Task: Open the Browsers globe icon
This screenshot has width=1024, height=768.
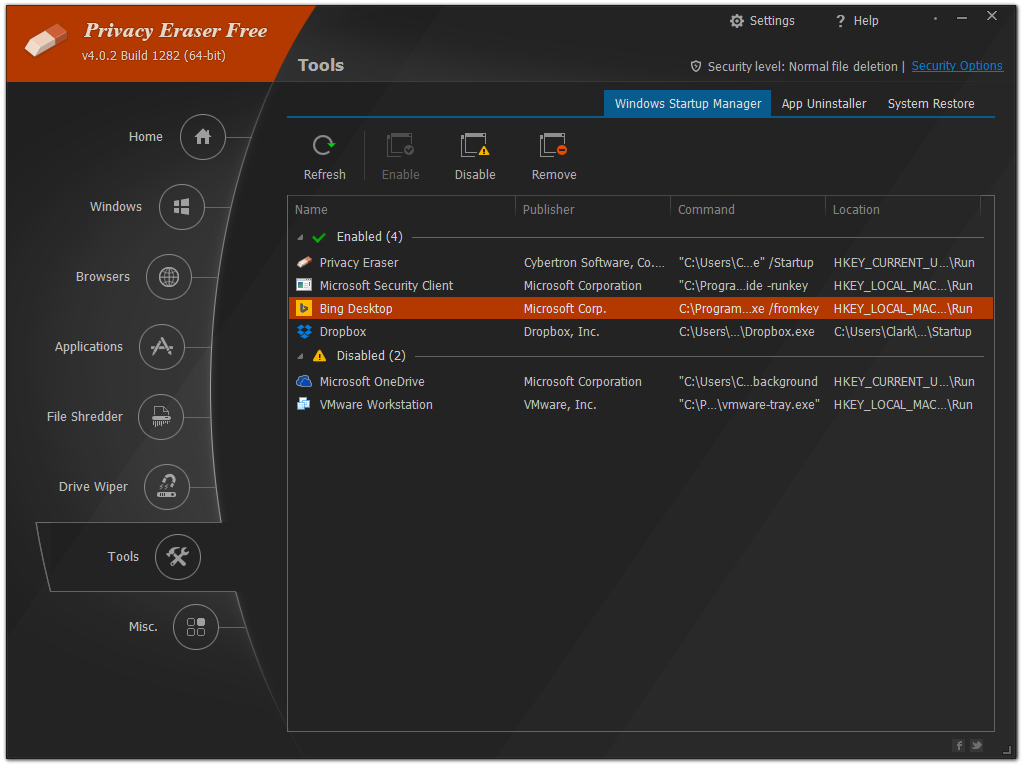Action: click(169, 277)
